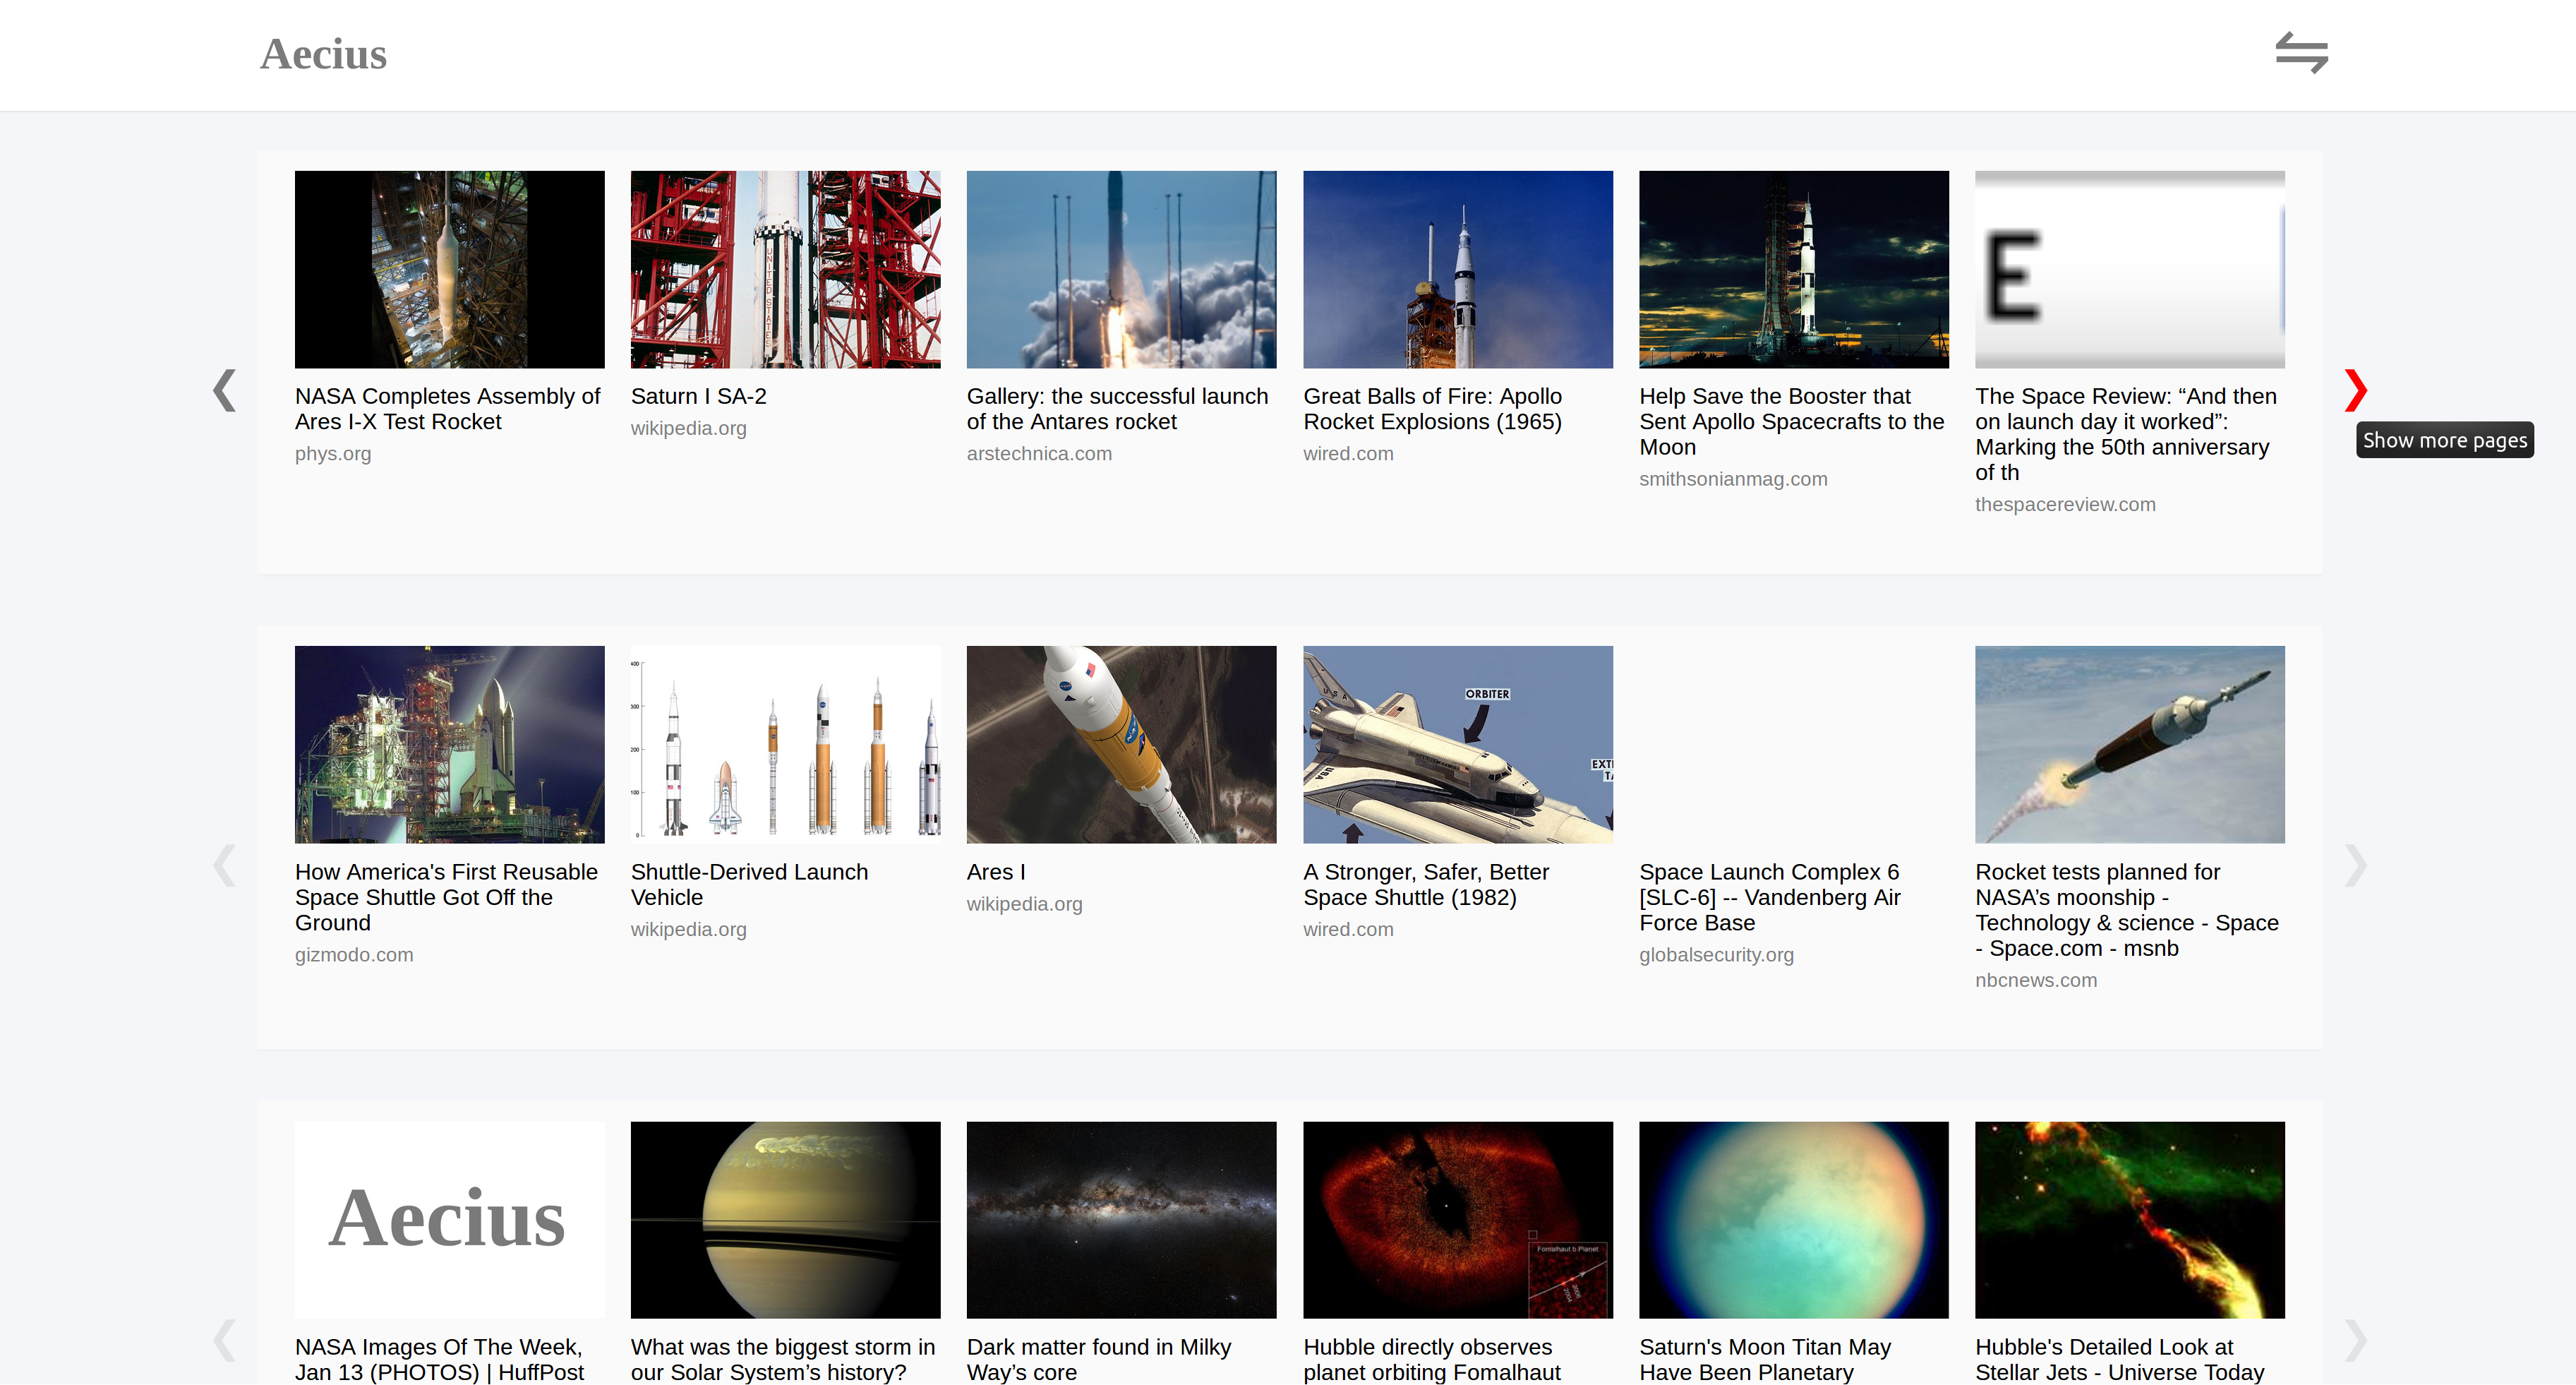Click the left chevron on the bottom row

(224, 1340)
